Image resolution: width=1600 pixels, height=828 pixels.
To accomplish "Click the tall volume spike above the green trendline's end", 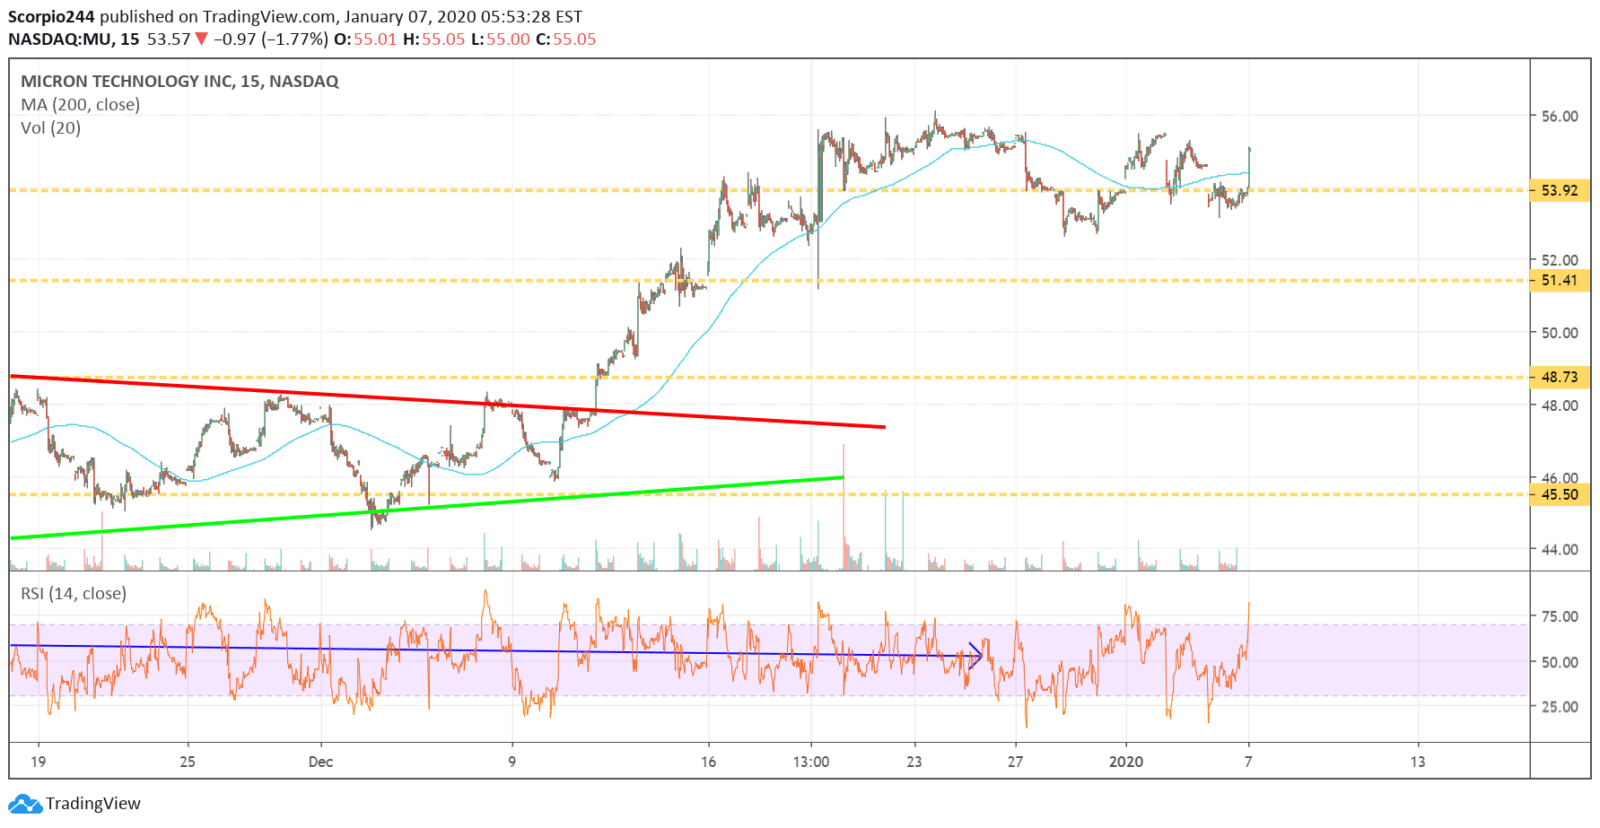I will click(x=844, y=500).
